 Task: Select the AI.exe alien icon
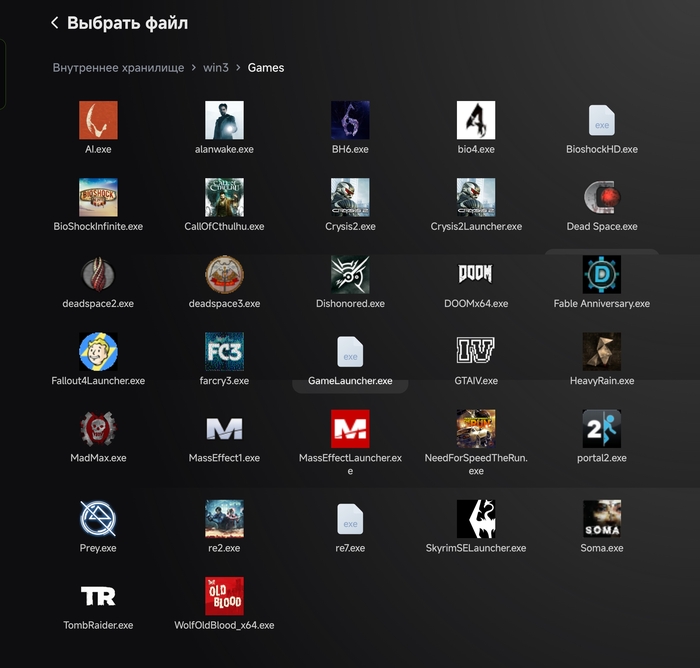pos(98,120)
